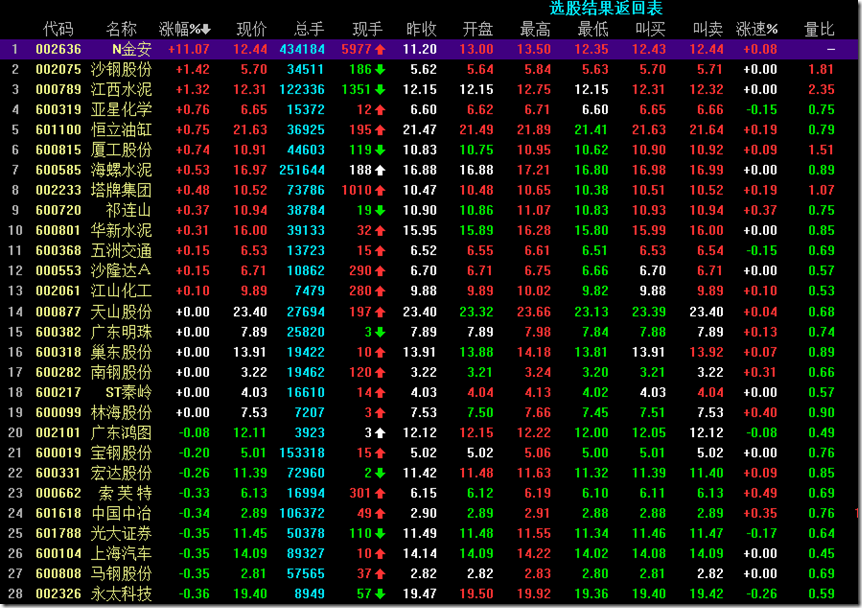
Task: Click the 昨收 column header
Action: (x=421, y=29)
